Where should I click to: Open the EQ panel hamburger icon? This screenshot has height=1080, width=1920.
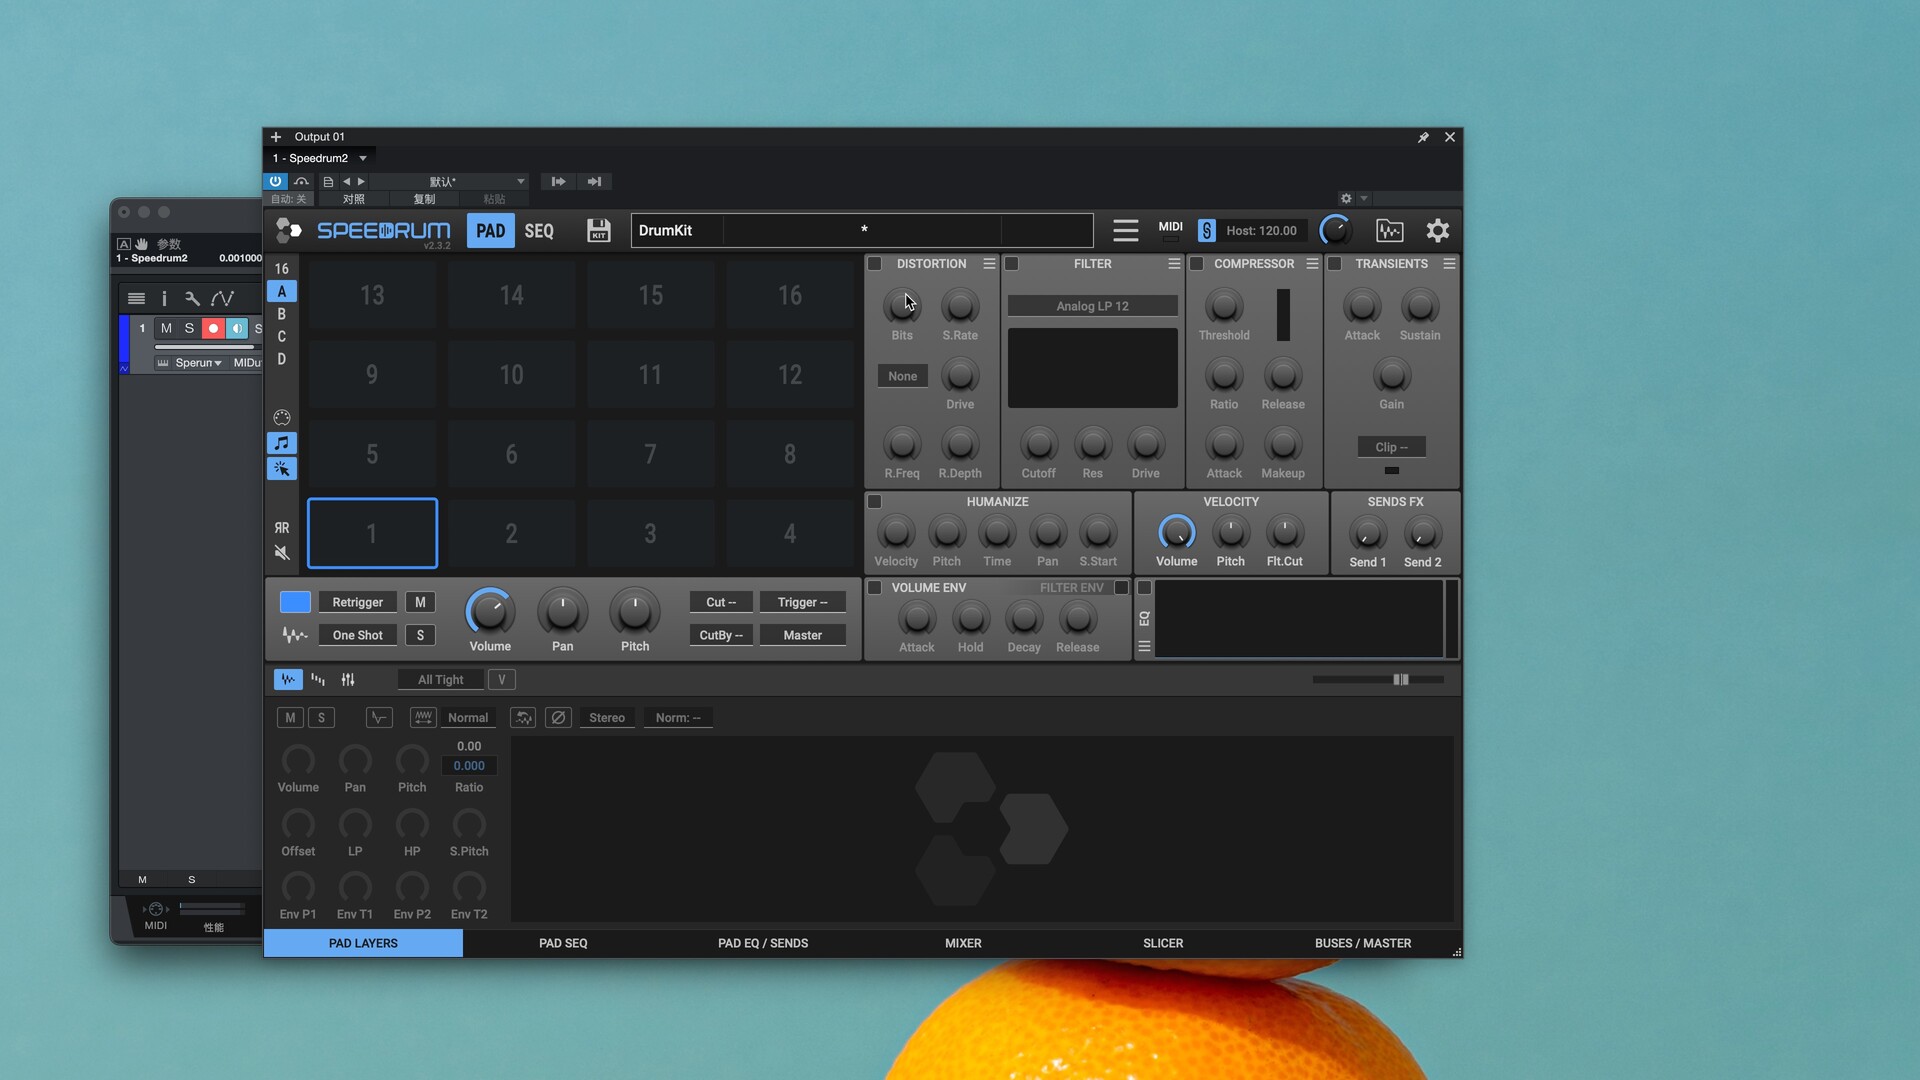pos(1144,647)
